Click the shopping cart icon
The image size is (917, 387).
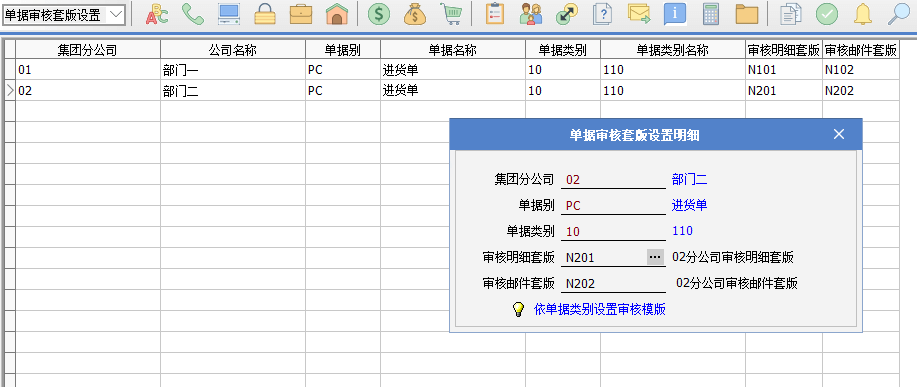pos(451,14)
